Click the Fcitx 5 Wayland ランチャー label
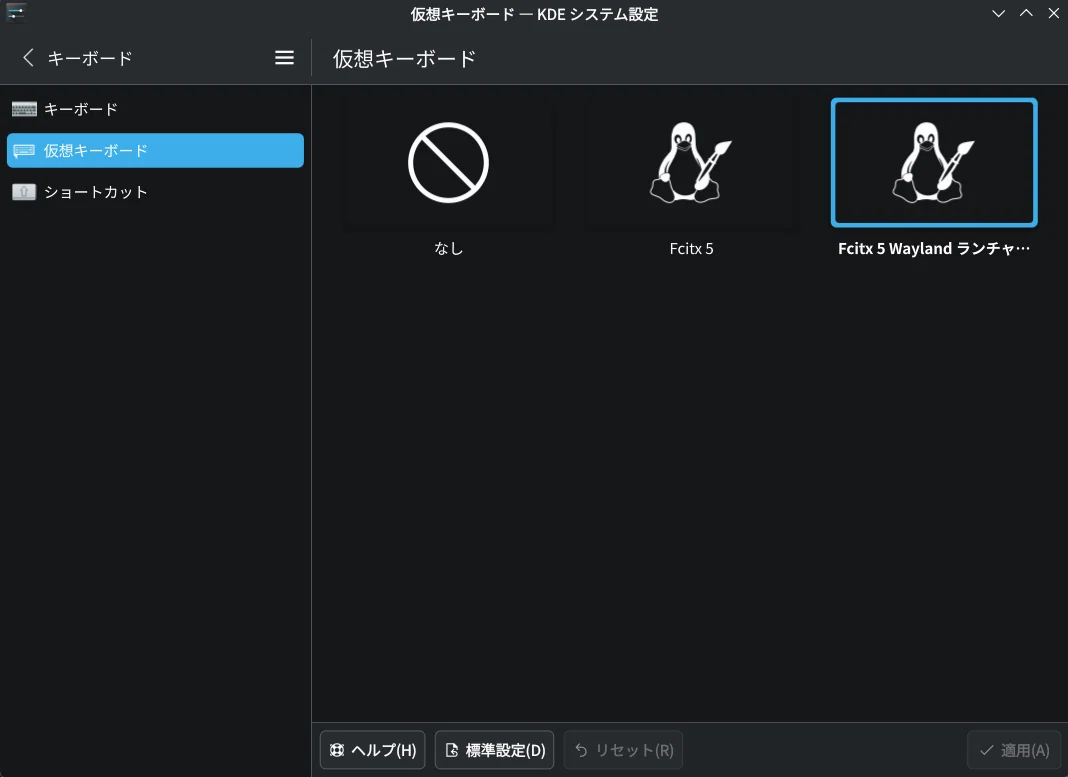The height and width of the screenshot is (777, 1068). point(934,249)
